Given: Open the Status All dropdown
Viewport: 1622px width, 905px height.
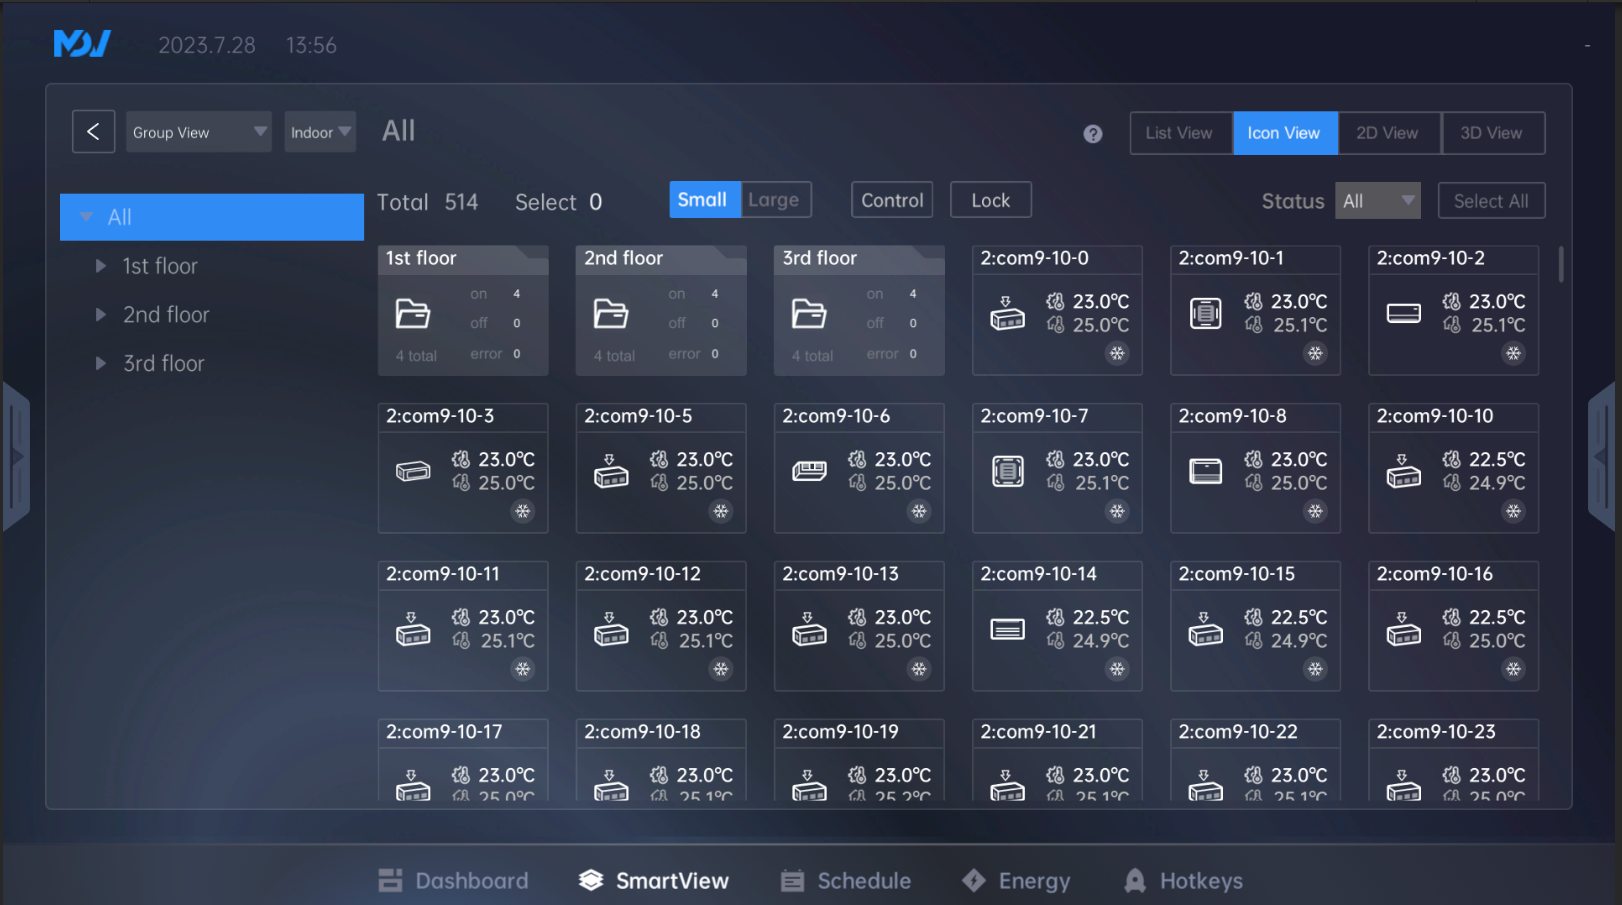Looking at the screenshot, I should (x=1377, y=201).
